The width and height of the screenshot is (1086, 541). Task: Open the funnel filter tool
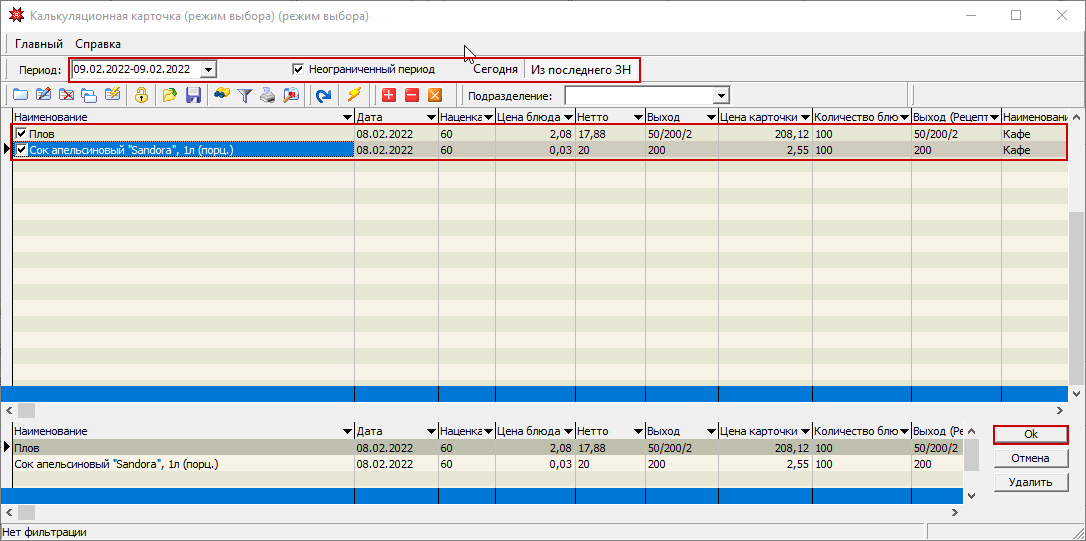pos(244,96)
